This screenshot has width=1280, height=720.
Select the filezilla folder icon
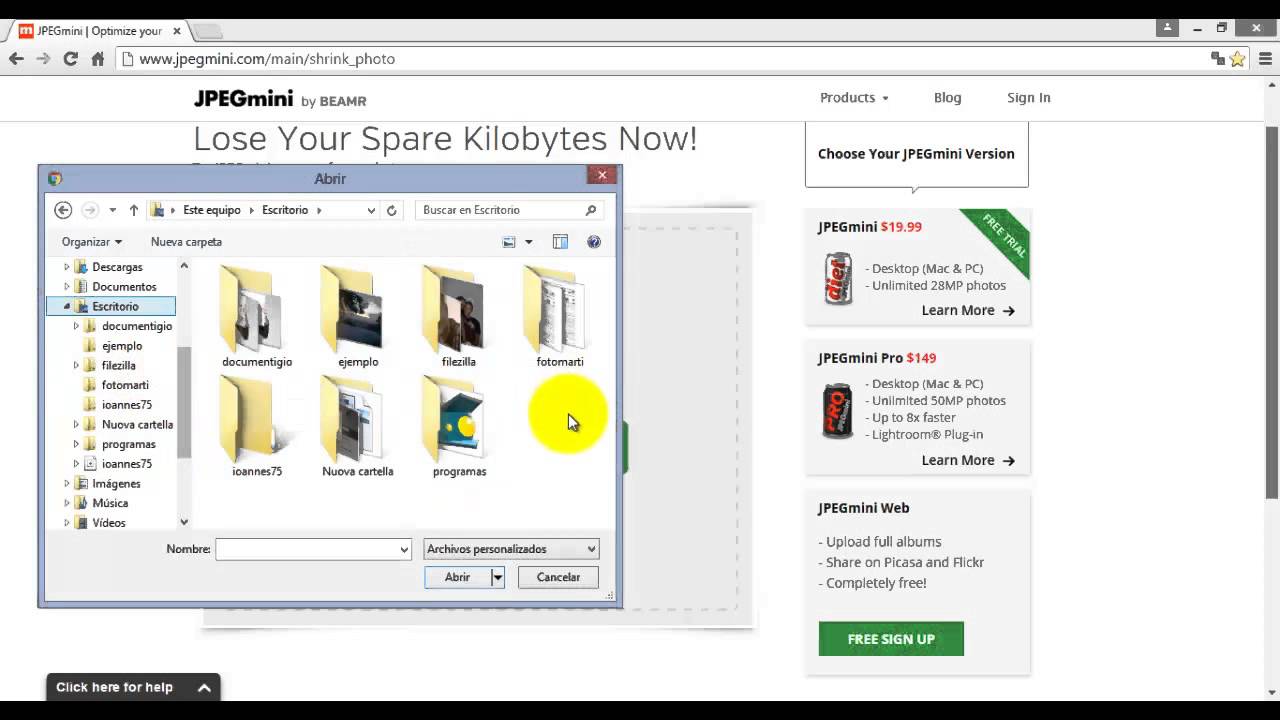coord(459,308)
